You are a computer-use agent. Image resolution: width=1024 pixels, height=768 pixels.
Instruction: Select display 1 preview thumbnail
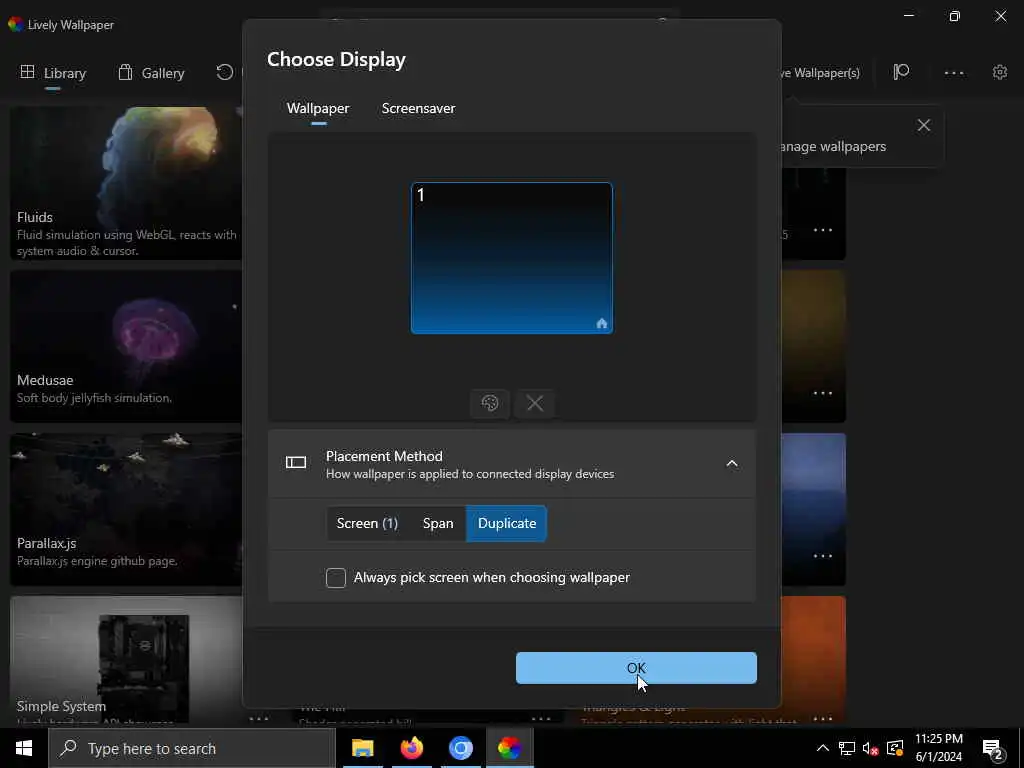point(511,258)
